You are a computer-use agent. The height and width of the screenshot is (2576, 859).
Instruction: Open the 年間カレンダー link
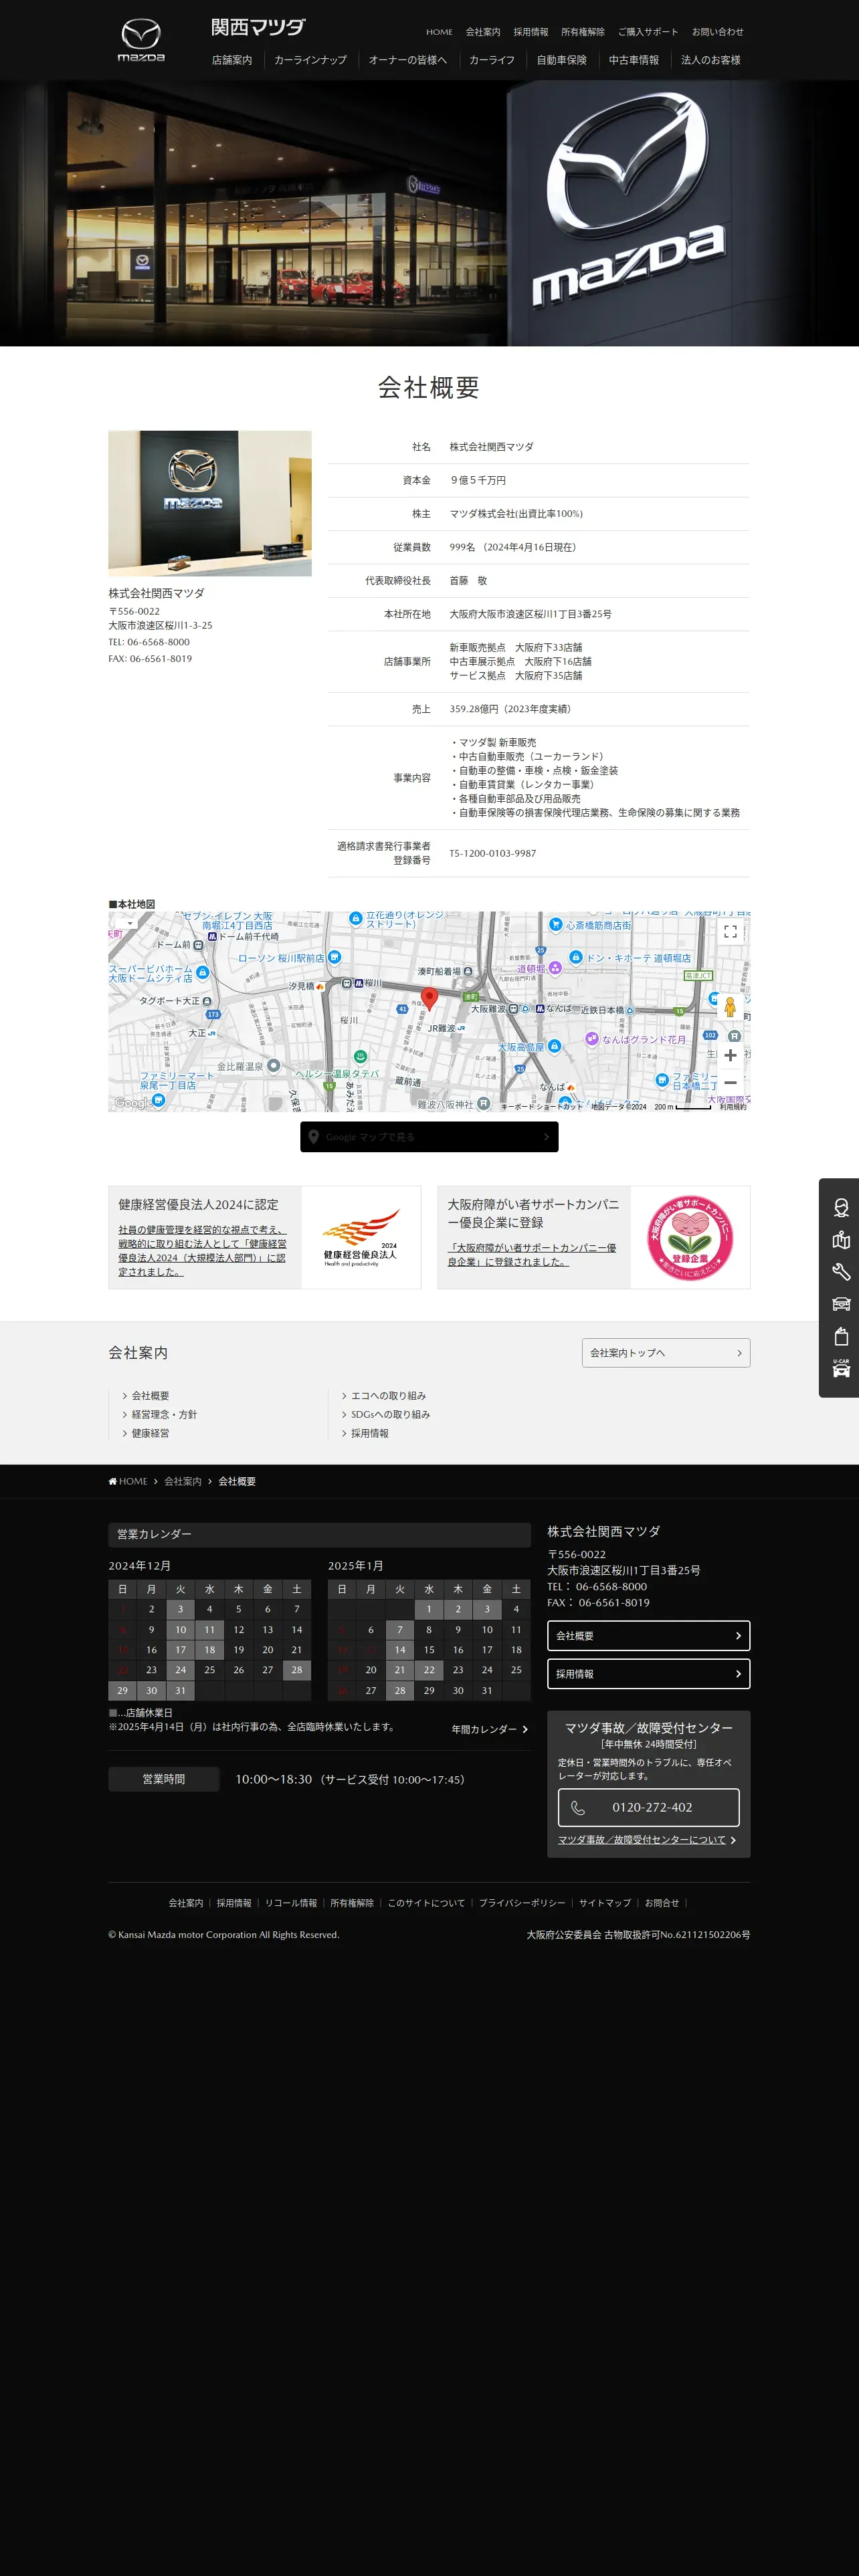(x=489, y=1729)
